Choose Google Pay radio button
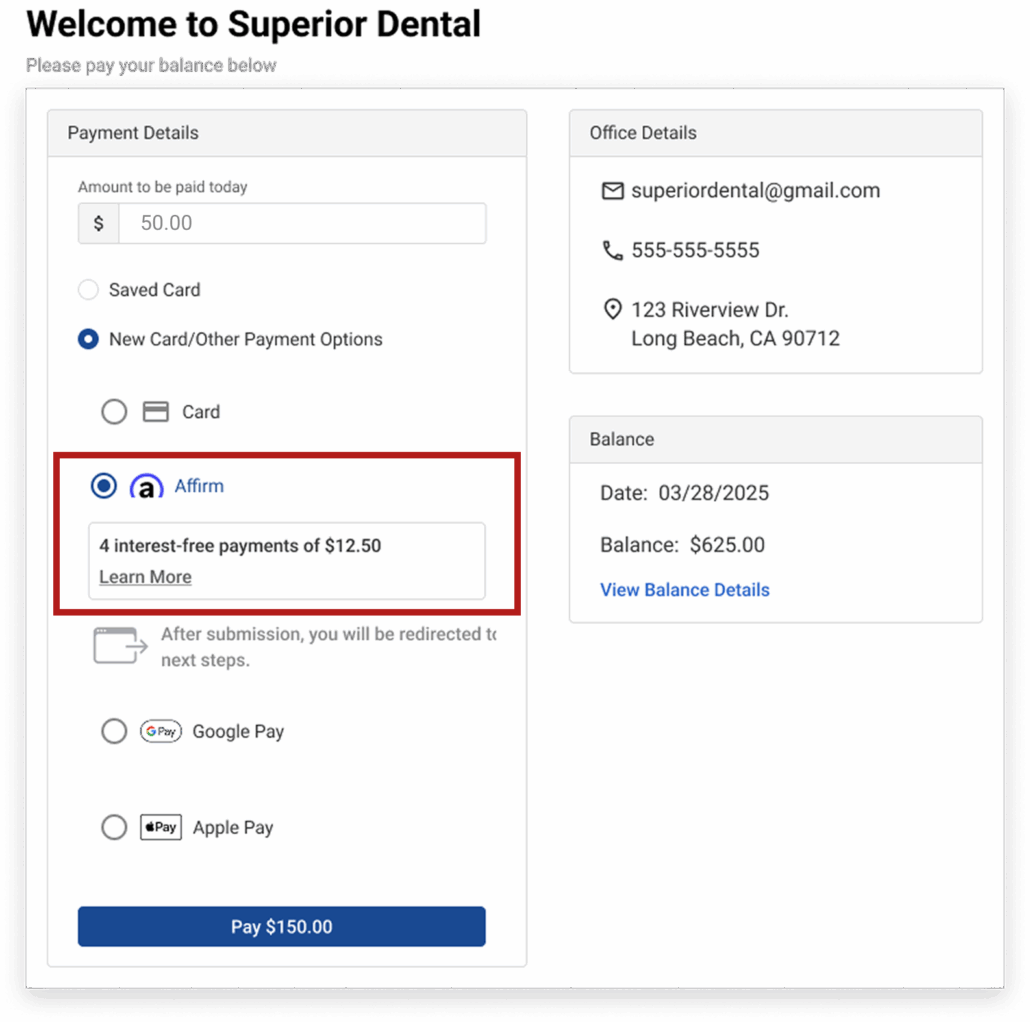 [114, 732]
